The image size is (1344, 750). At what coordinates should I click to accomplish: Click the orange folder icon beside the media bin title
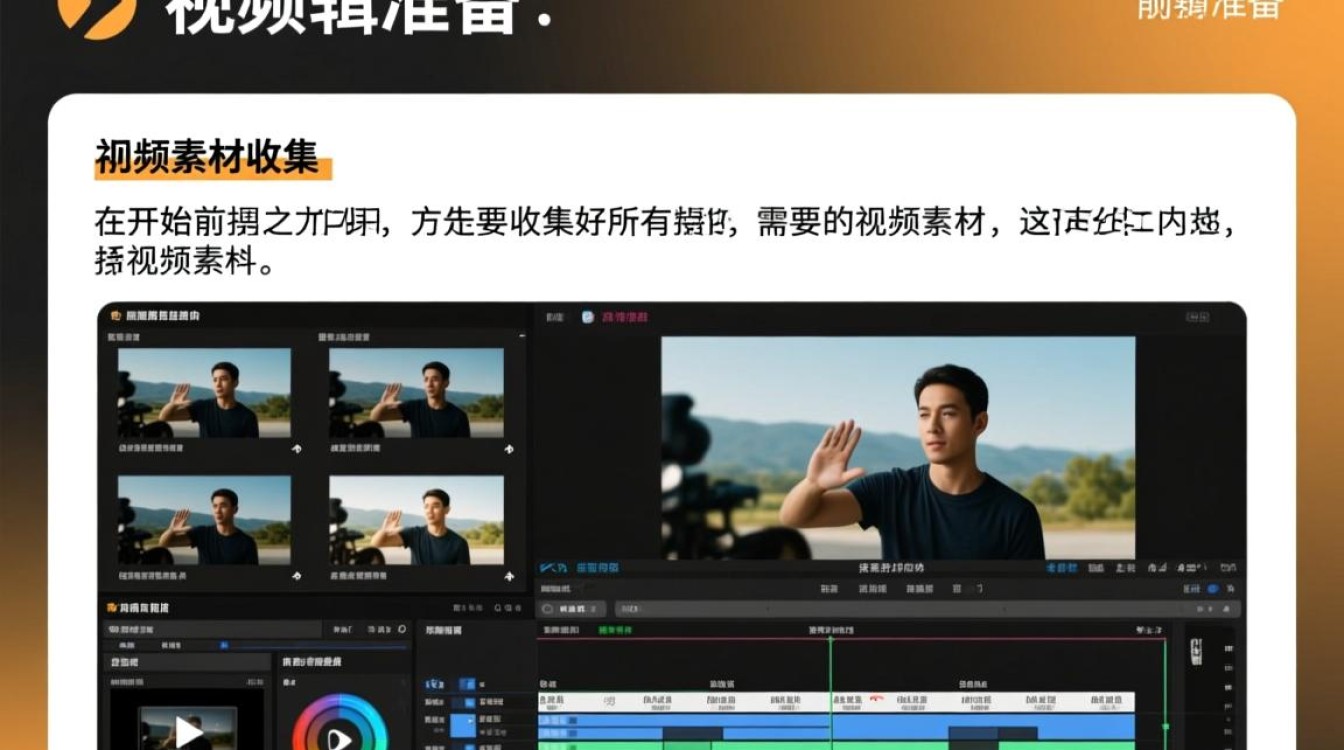click(x=116, y=315)
